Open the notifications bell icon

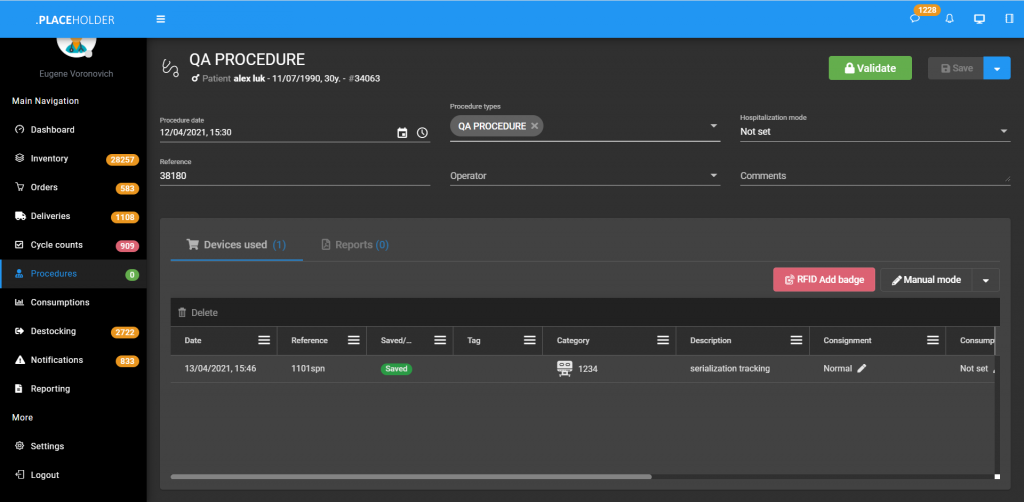(x=949, y=19)
